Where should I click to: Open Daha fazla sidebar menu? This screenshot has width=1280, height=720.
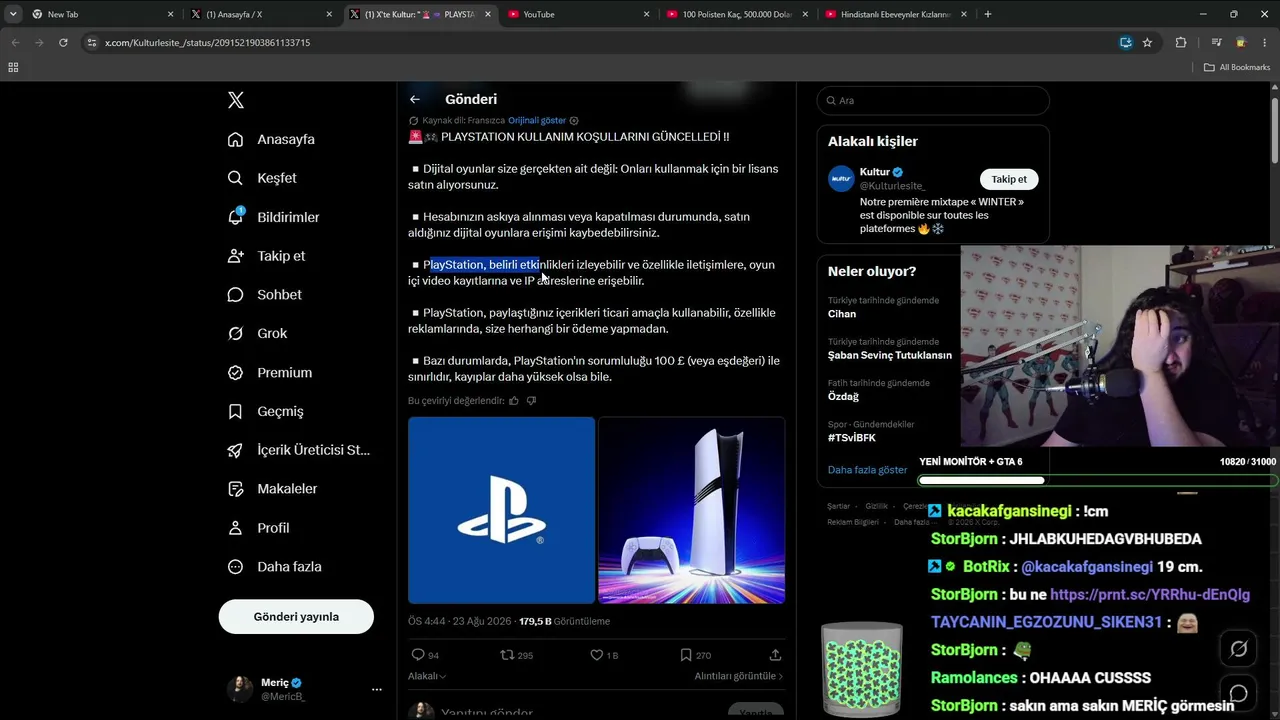(274, 567)
